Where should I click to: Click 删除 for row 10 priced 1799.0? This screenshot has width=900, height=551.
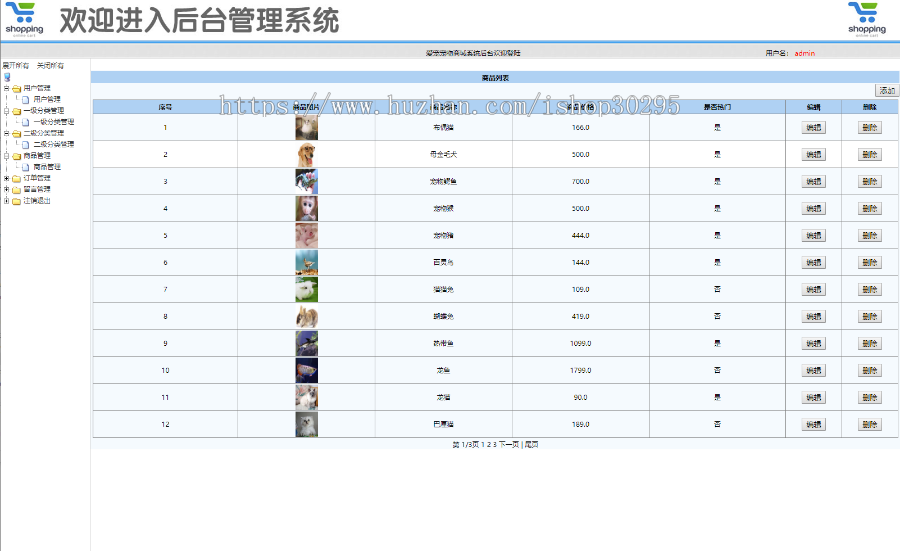pos(870,370)
